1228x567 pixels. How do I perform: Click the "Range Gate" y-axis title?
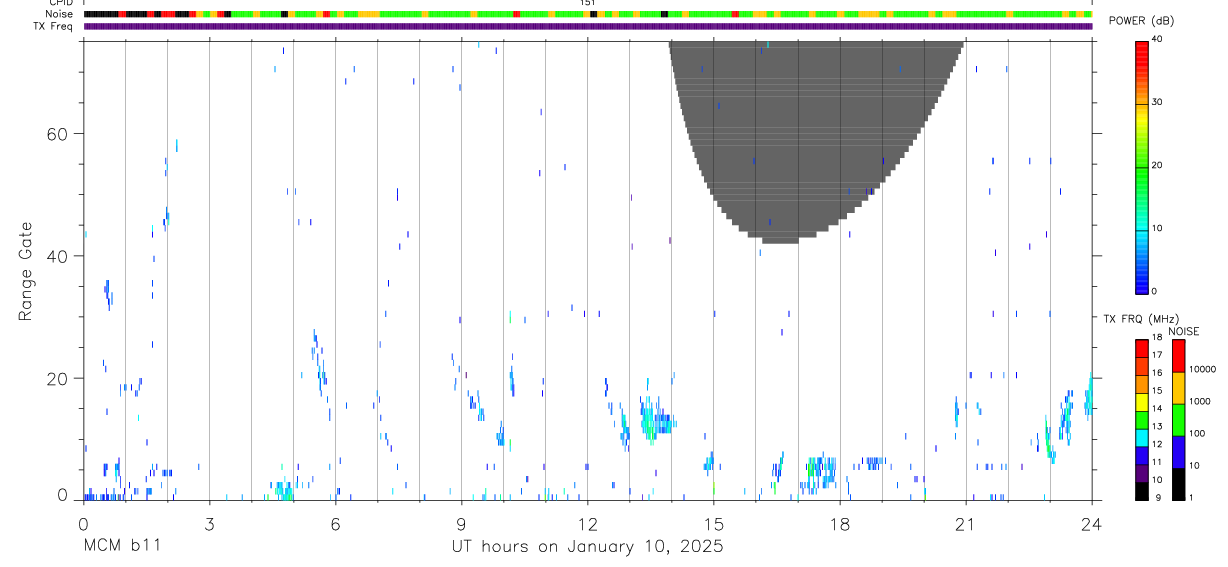pyautogui.click(x=25, y=271)
